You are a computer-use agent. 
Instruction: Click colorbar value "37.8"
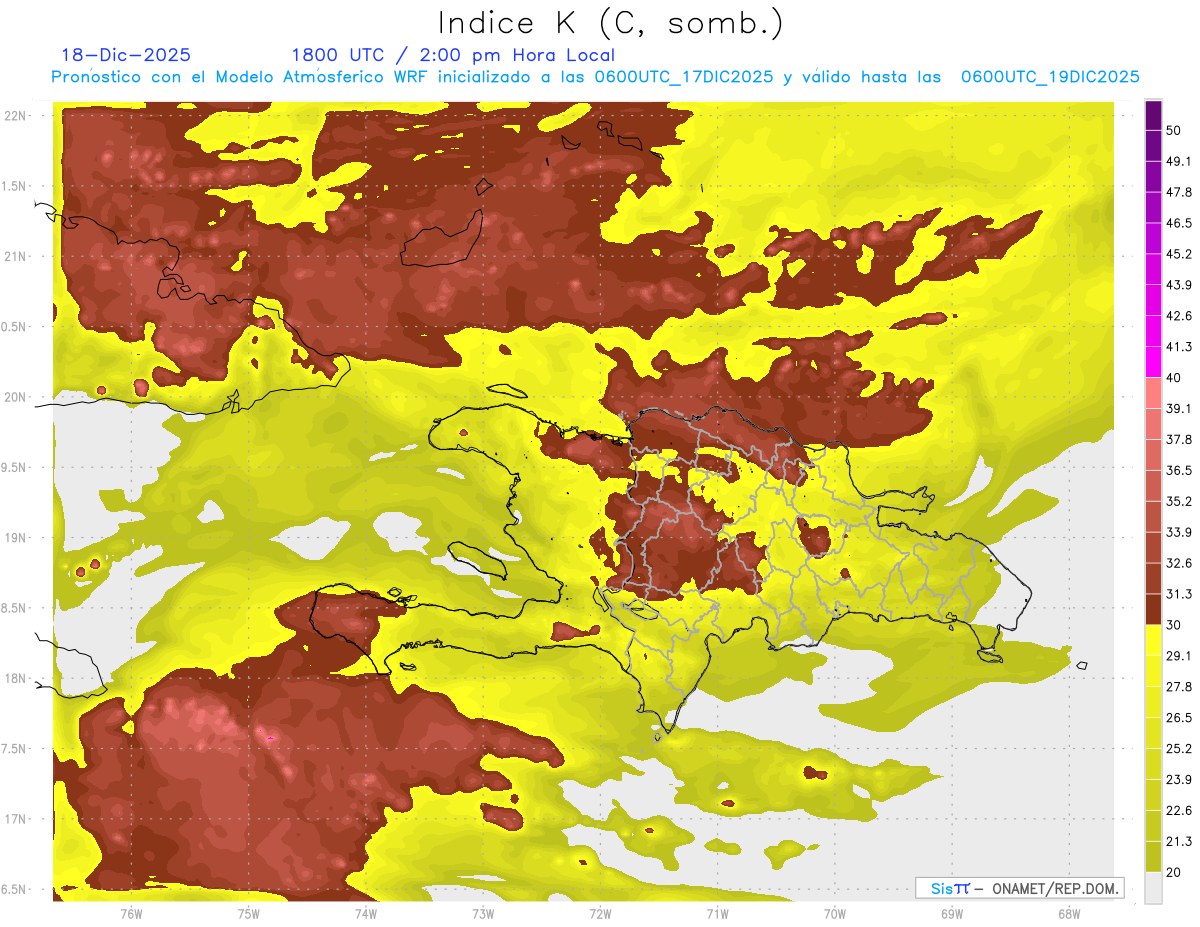coord(1179,439)
